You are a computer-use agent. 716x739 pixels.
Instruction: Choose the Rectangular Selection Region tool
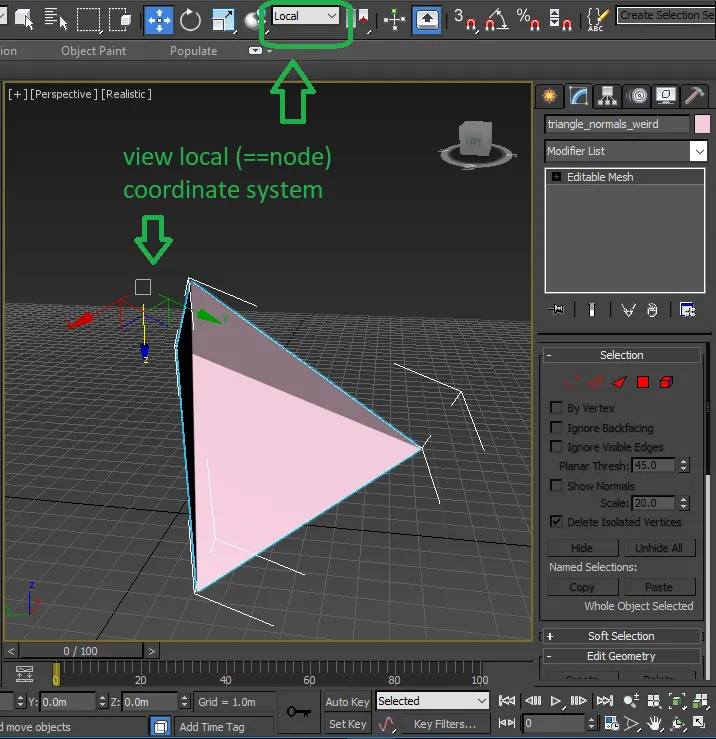coord(89,20)
